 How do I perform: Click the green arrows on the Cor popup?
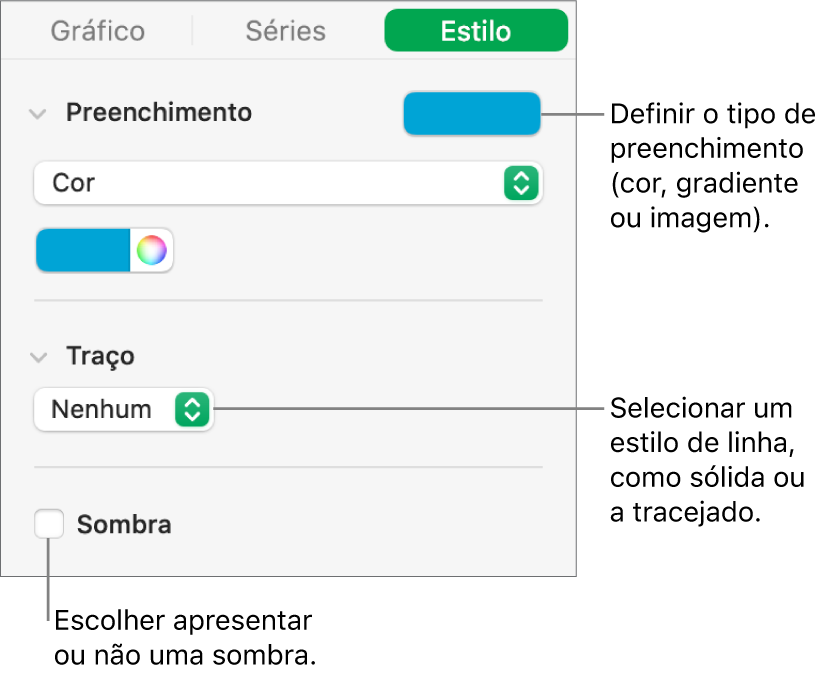coord(520,183)
